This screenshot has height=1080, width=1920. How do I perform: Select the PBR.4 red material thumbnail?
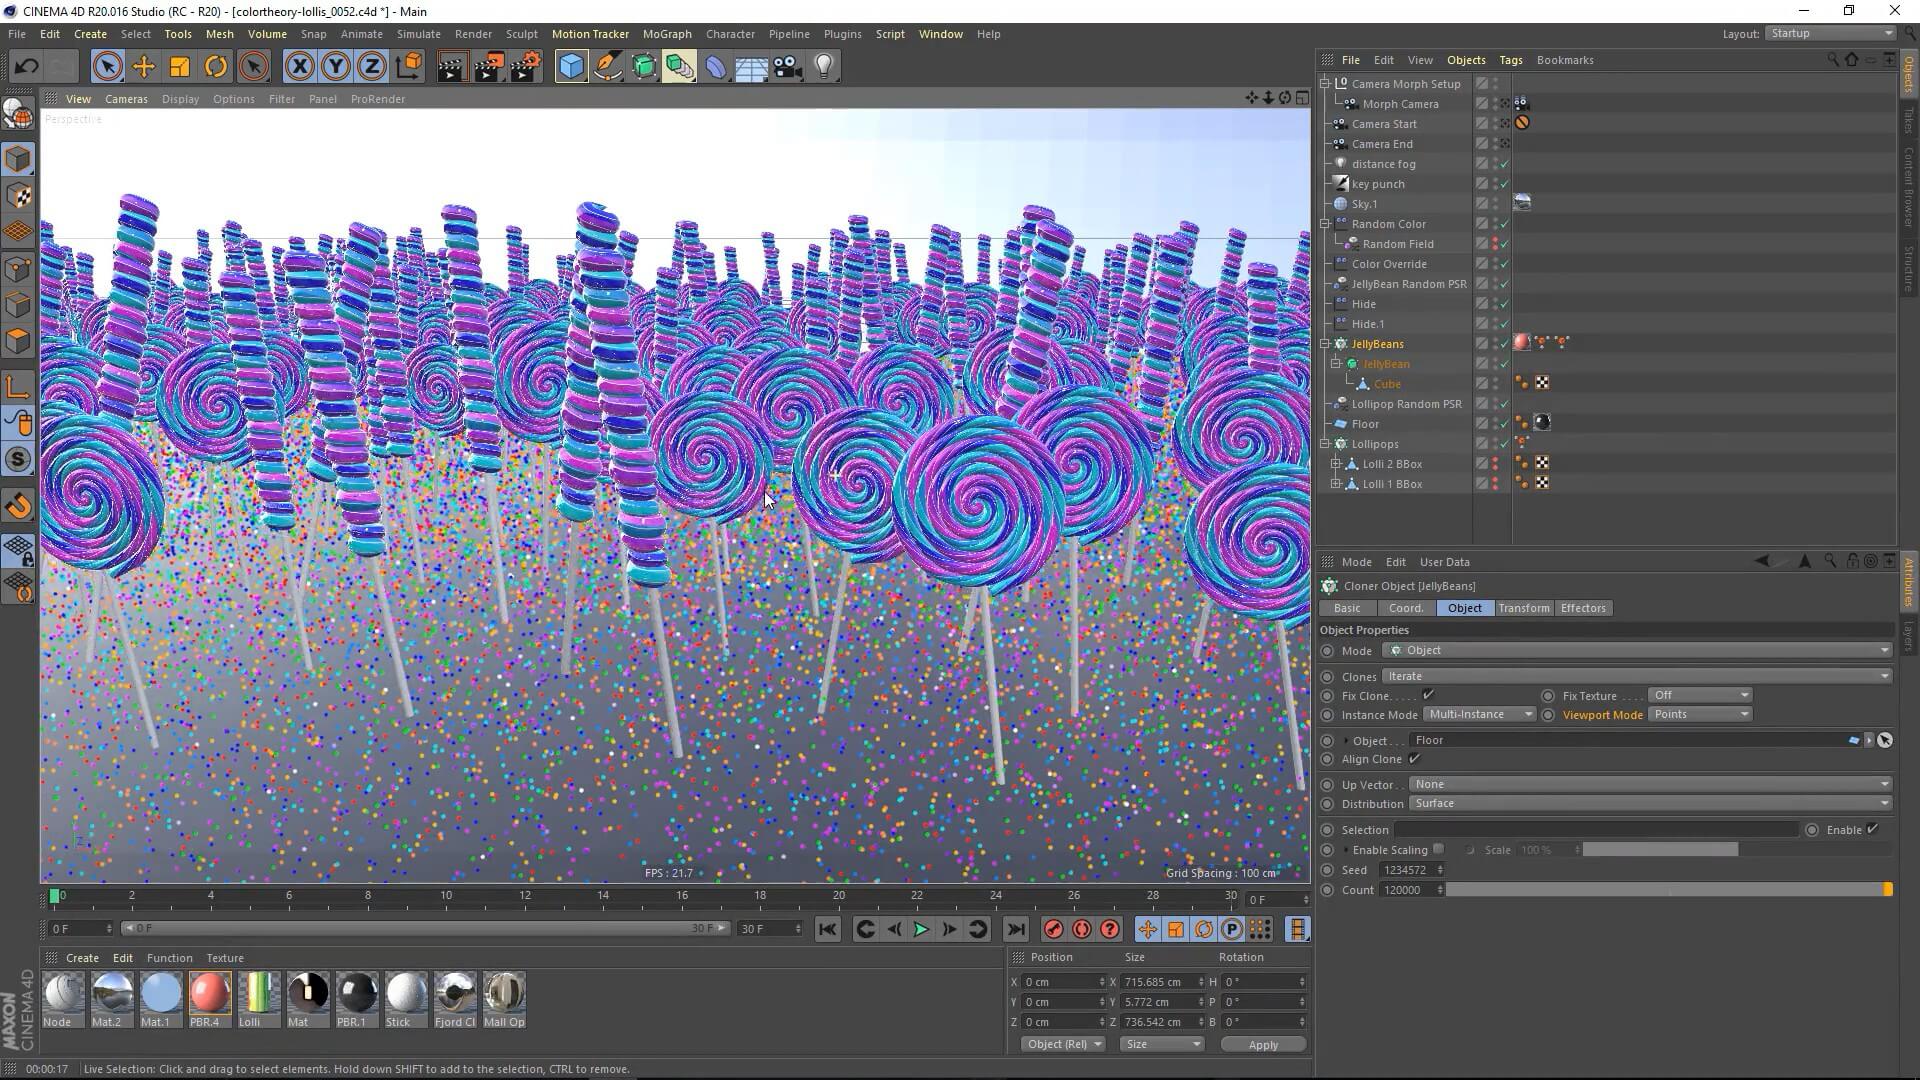click(209, 994)
